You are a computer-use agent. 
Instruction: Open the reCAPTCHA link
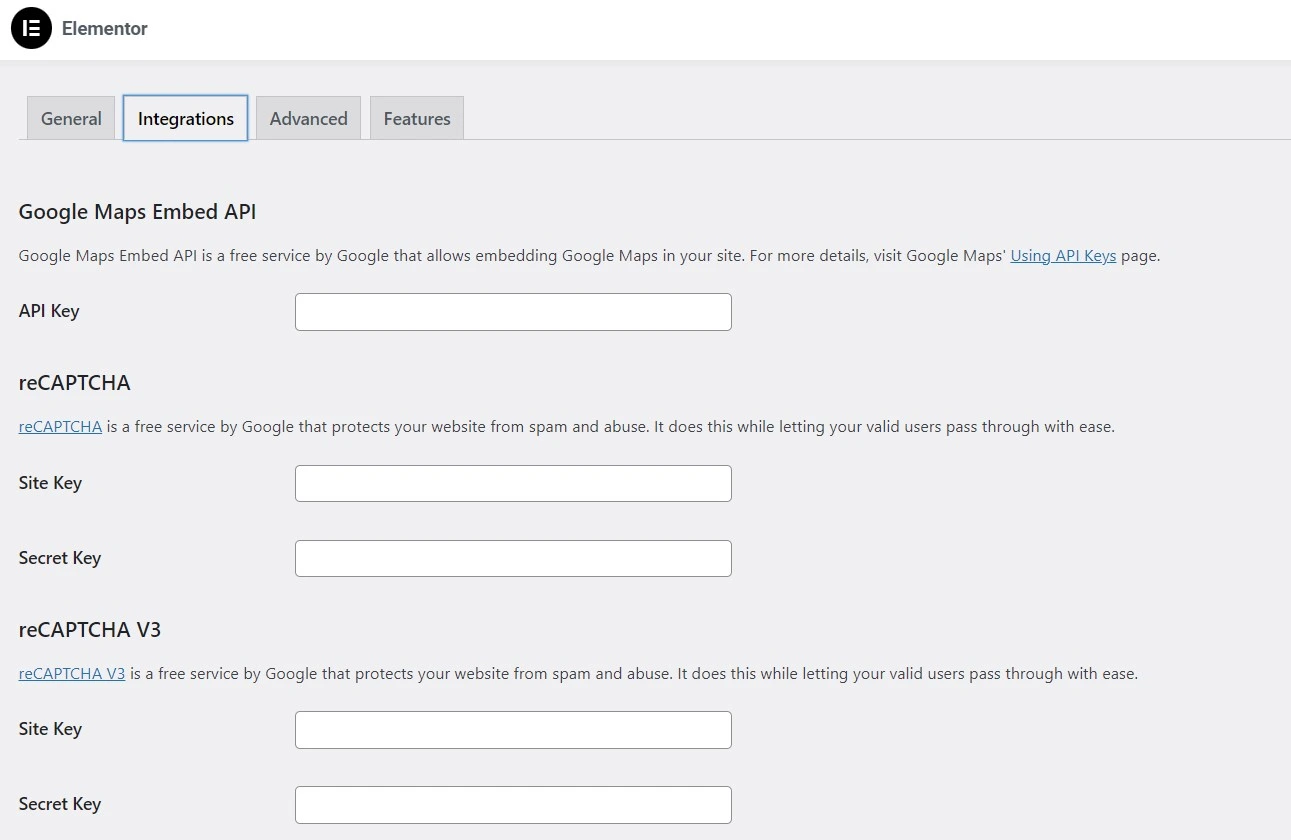point(60,426)
